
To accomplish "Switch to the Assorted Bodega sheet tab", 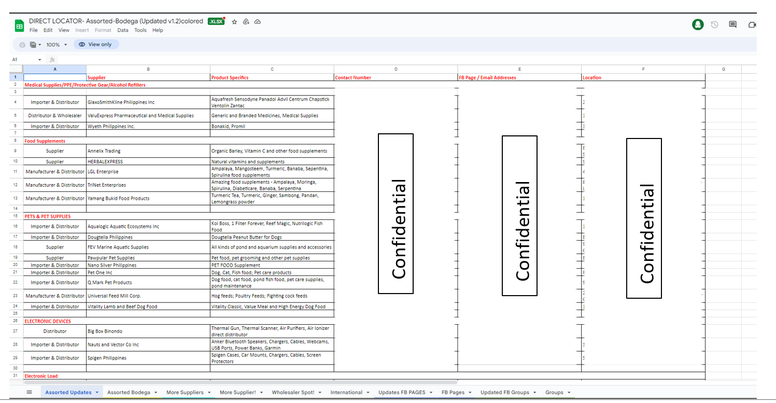I will click(x=129, y=392).
